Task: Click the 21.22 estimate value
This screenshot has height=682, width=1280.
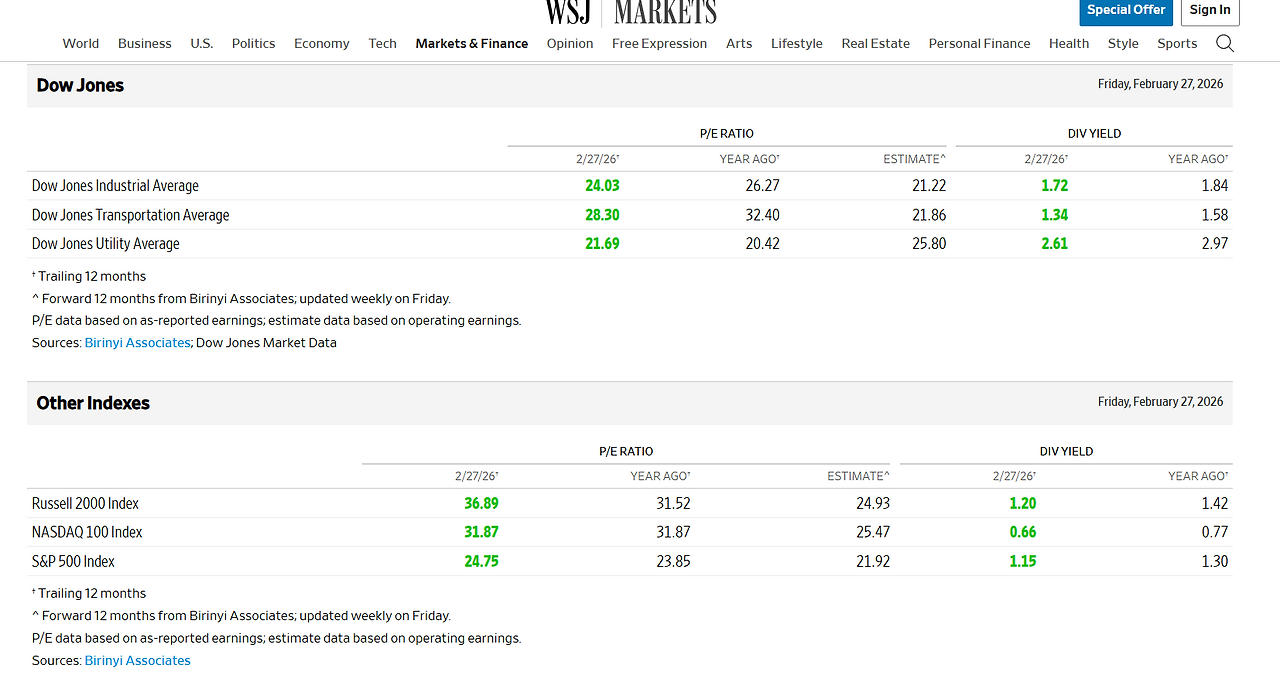Action: [x=929, y=186]
